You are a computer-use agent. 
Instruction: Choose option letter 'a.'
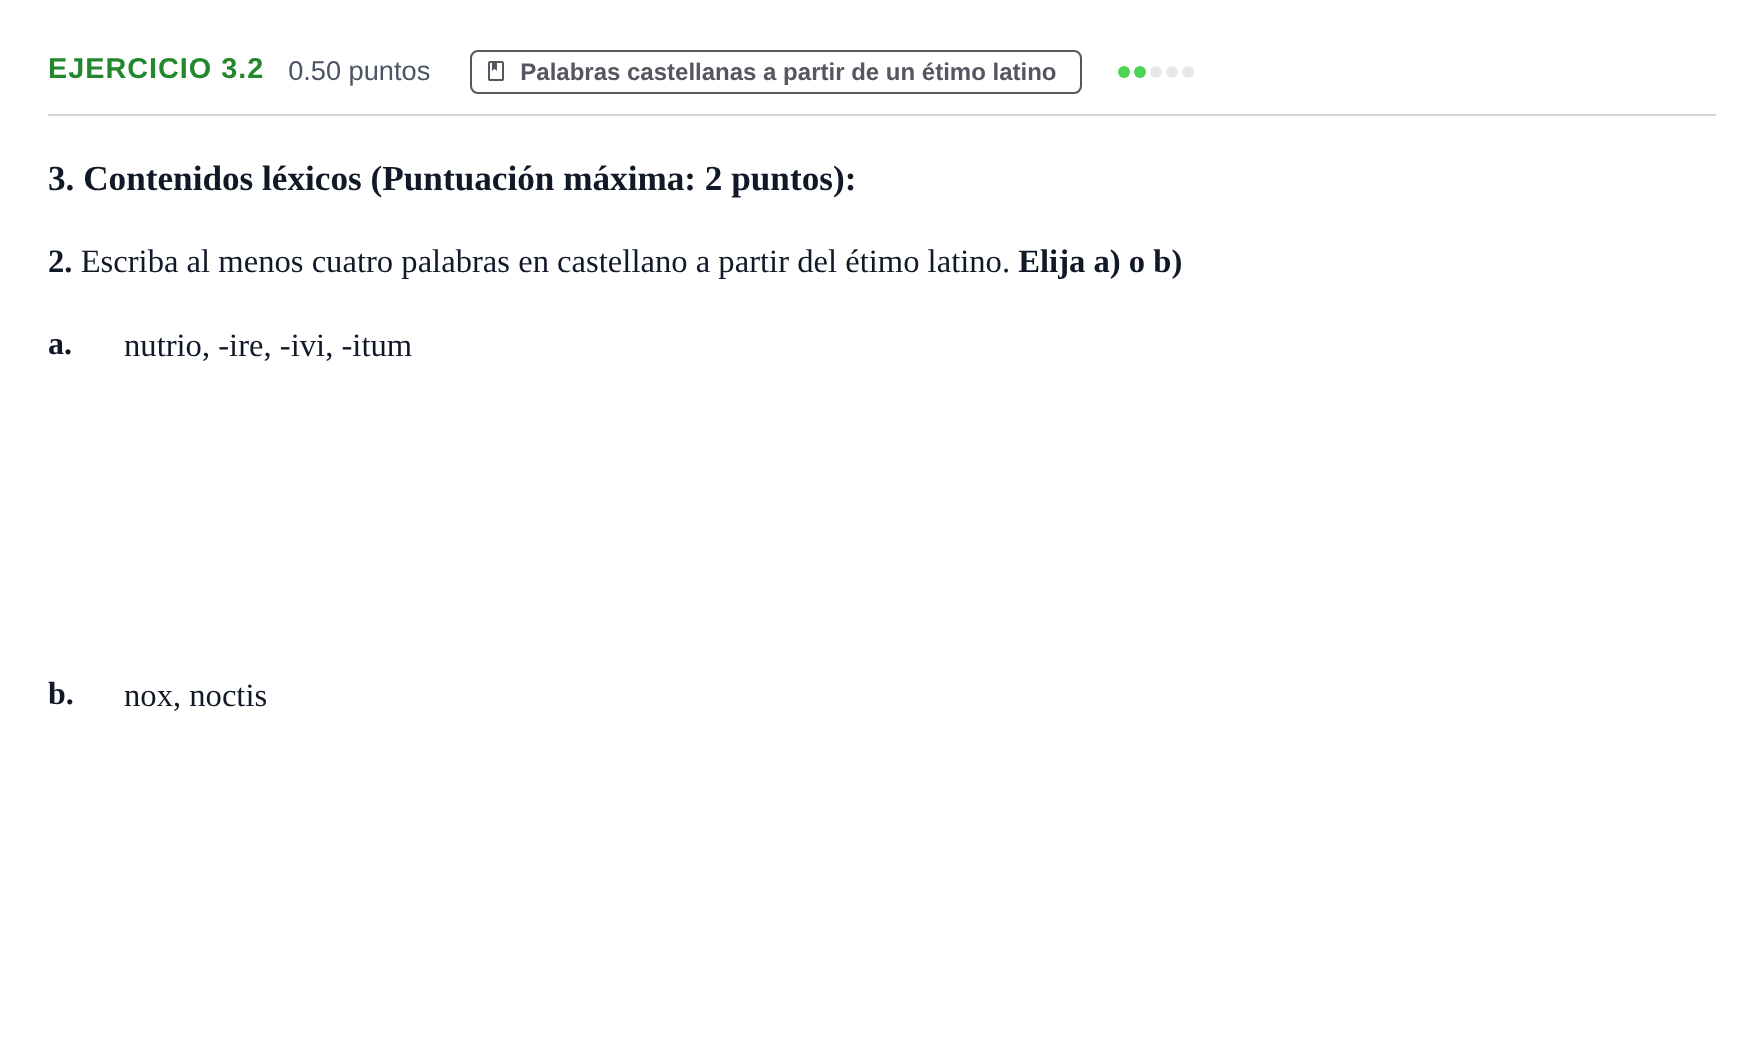[x=60, y=344]
